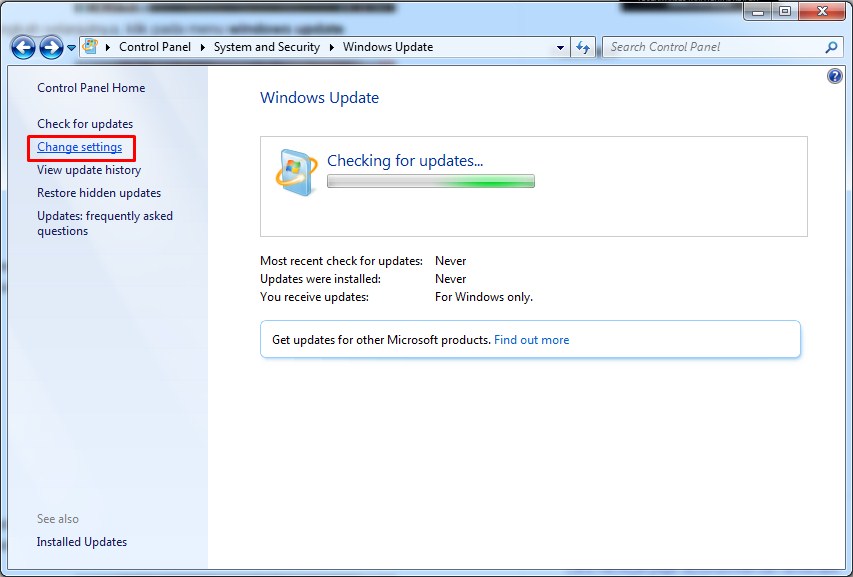Select the Control Panel breadcrumb

pos(155,47)
